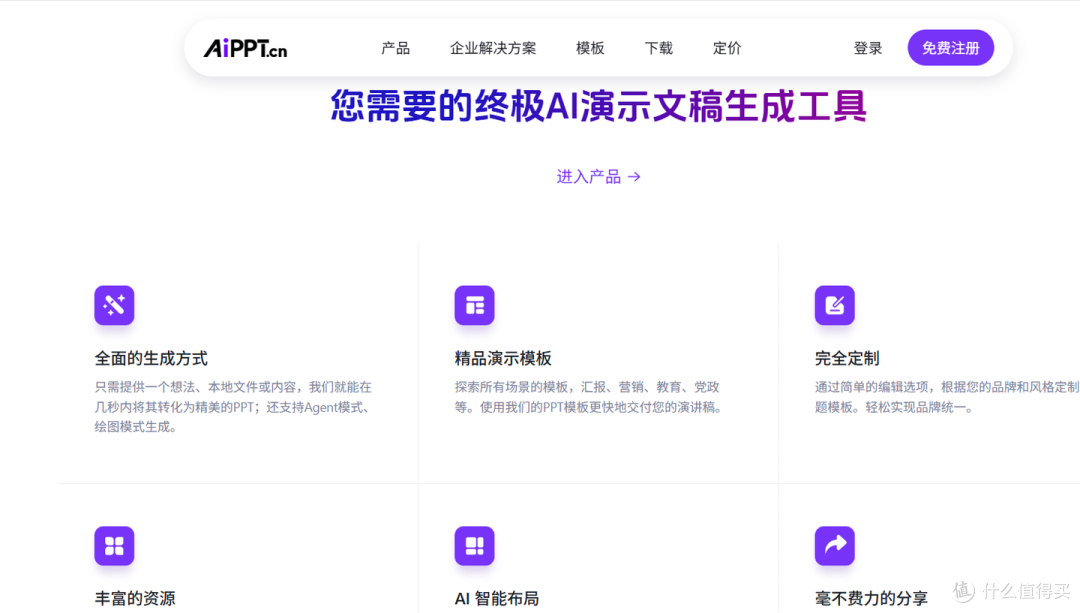Click the 全面的生成方式 heading
This screenshot has height=613, width=1080.
[x=151, y=358]
